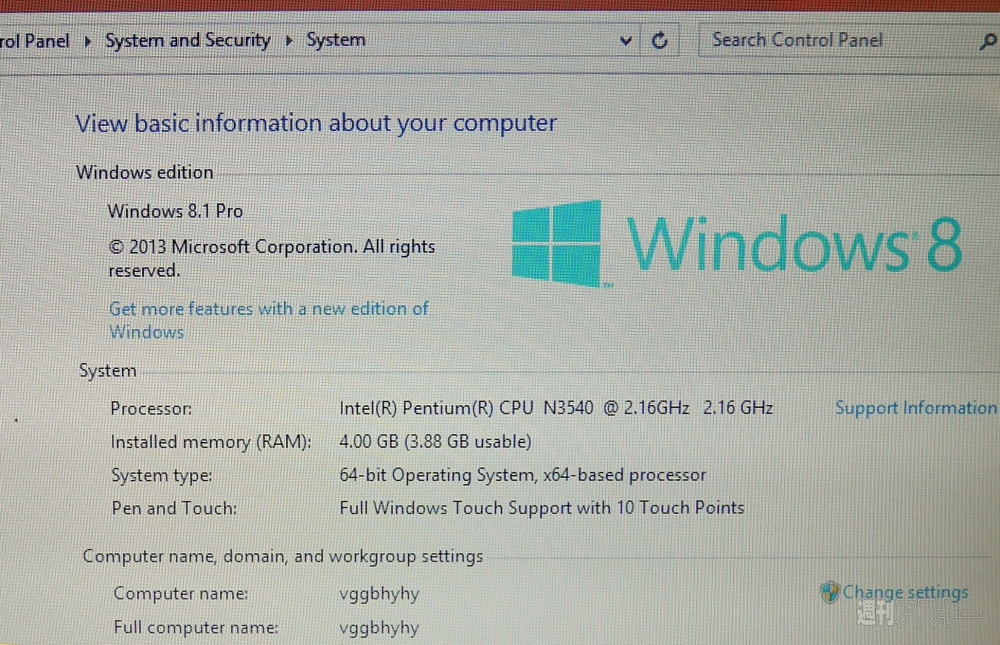Expand the arrow after System and Security

[x=289, y=40]
